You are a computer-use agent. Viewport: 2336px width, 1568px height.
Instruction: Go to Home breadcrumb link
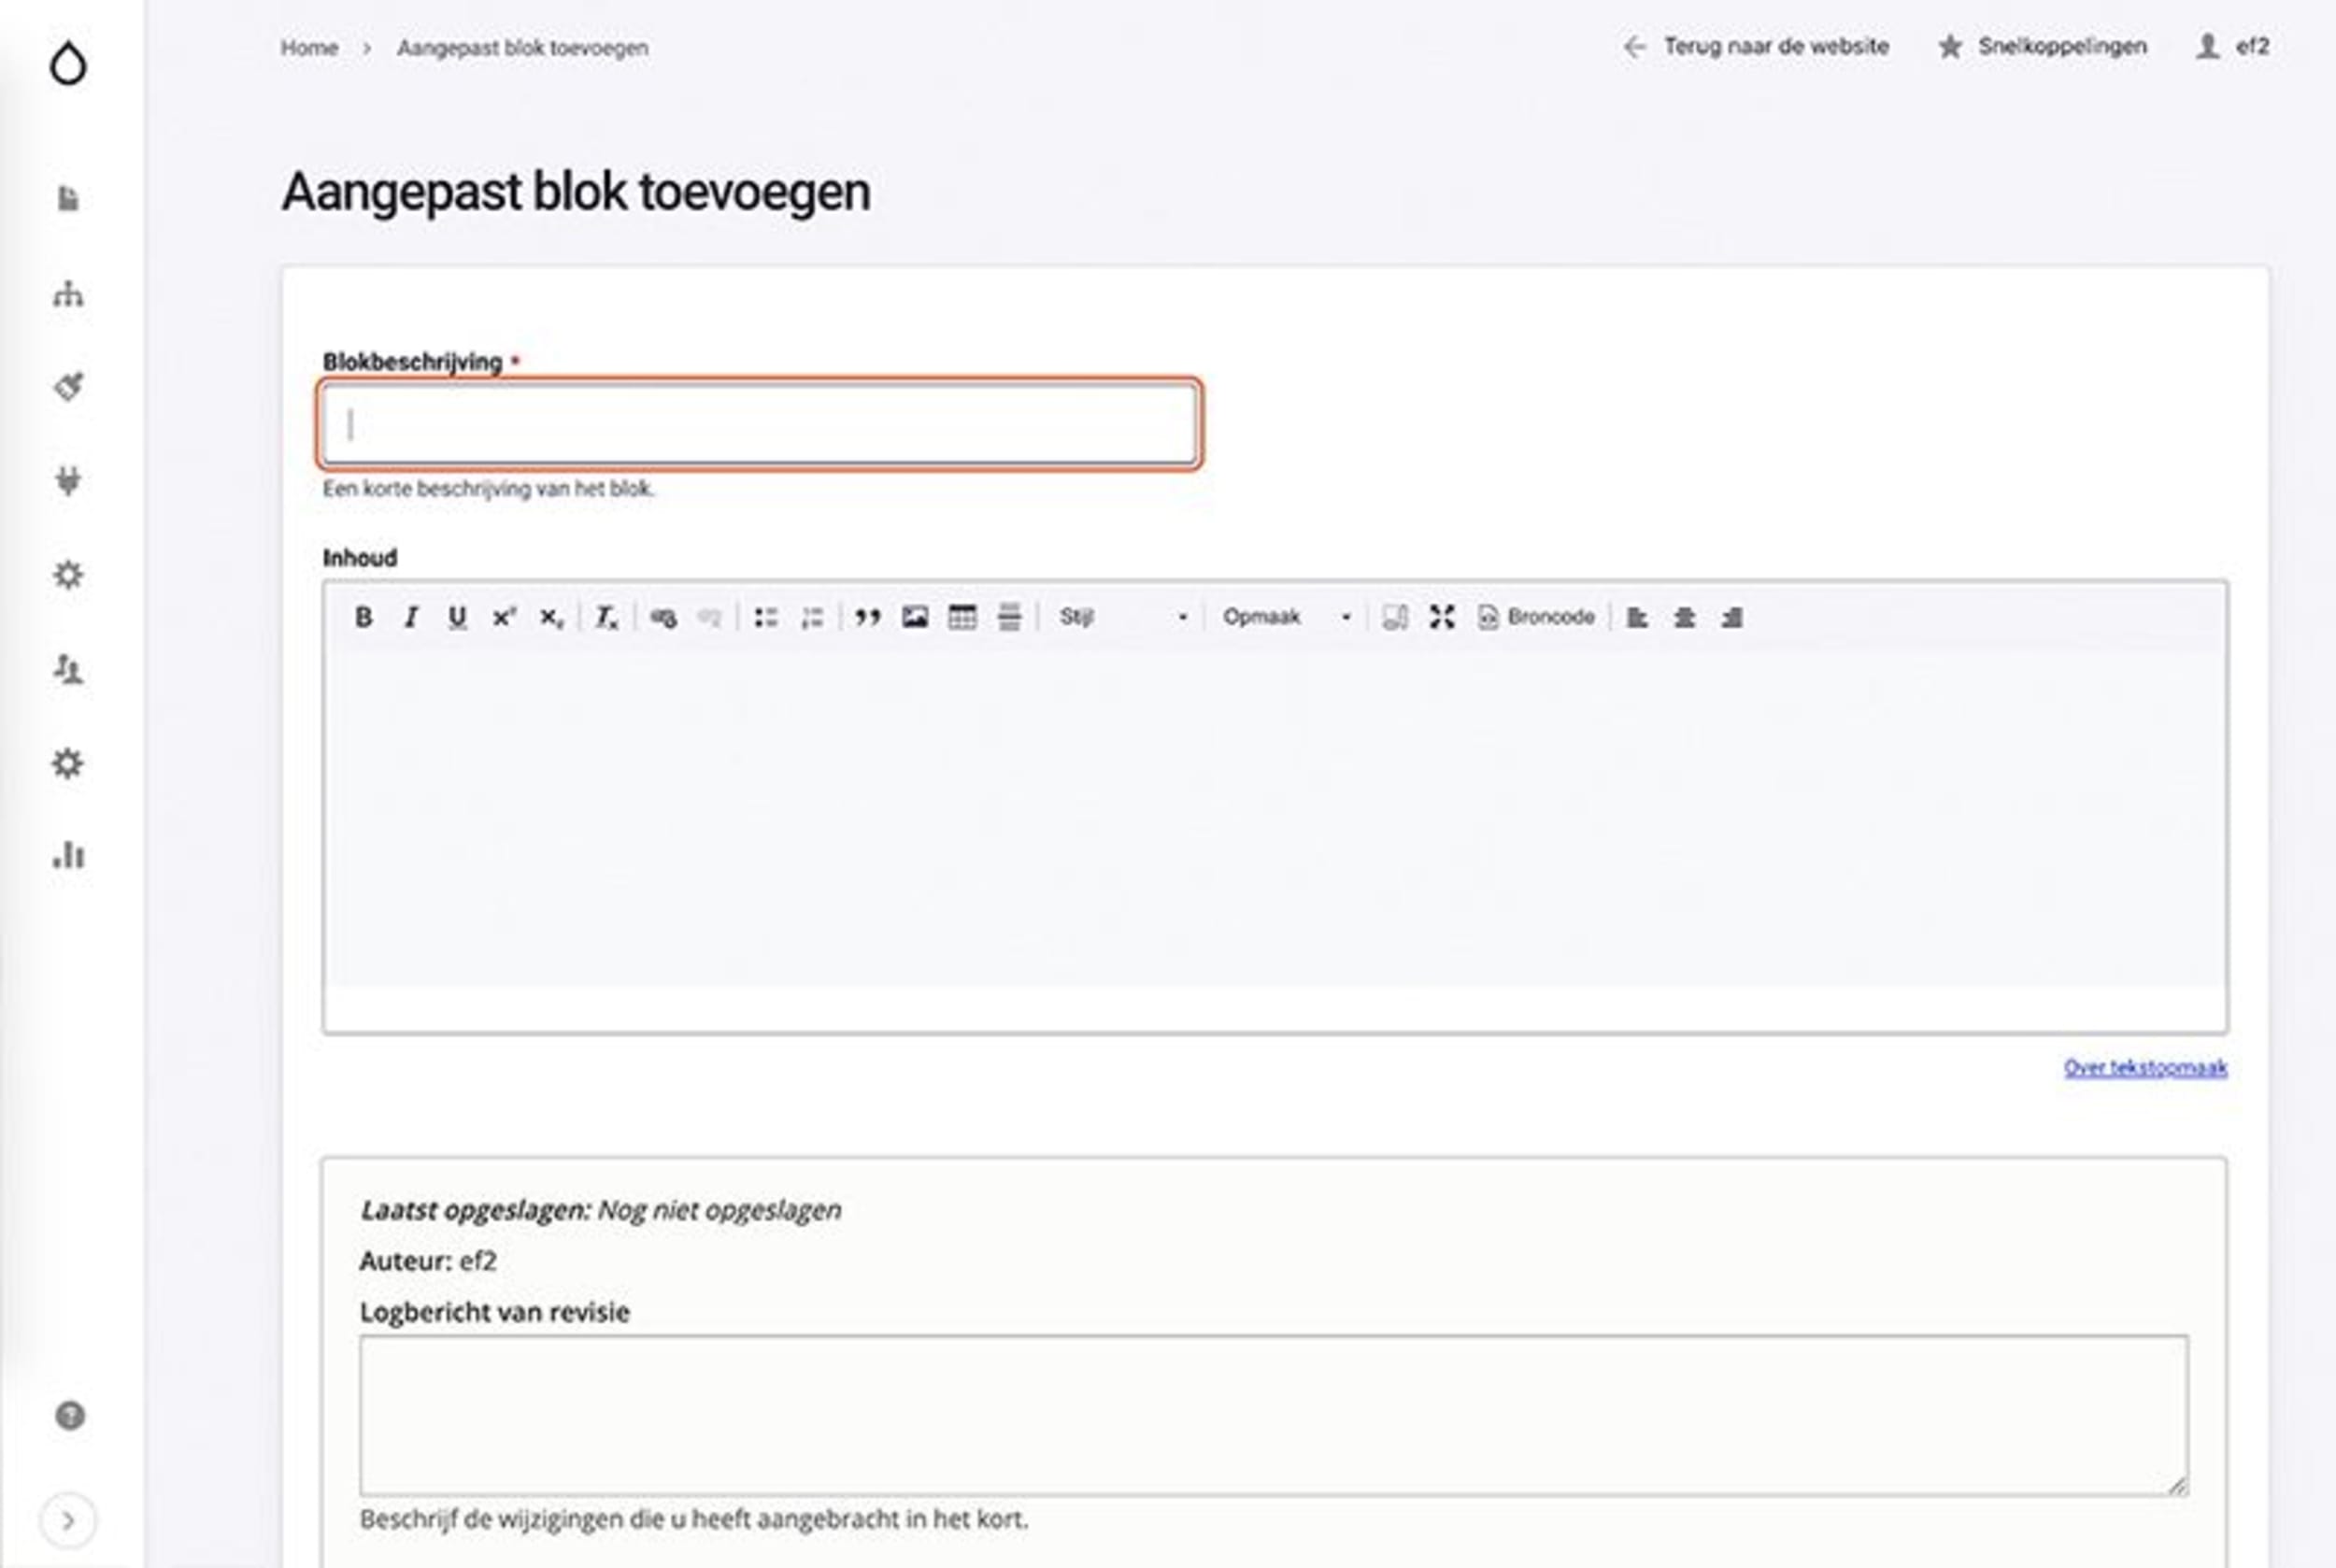click(309, 48)
